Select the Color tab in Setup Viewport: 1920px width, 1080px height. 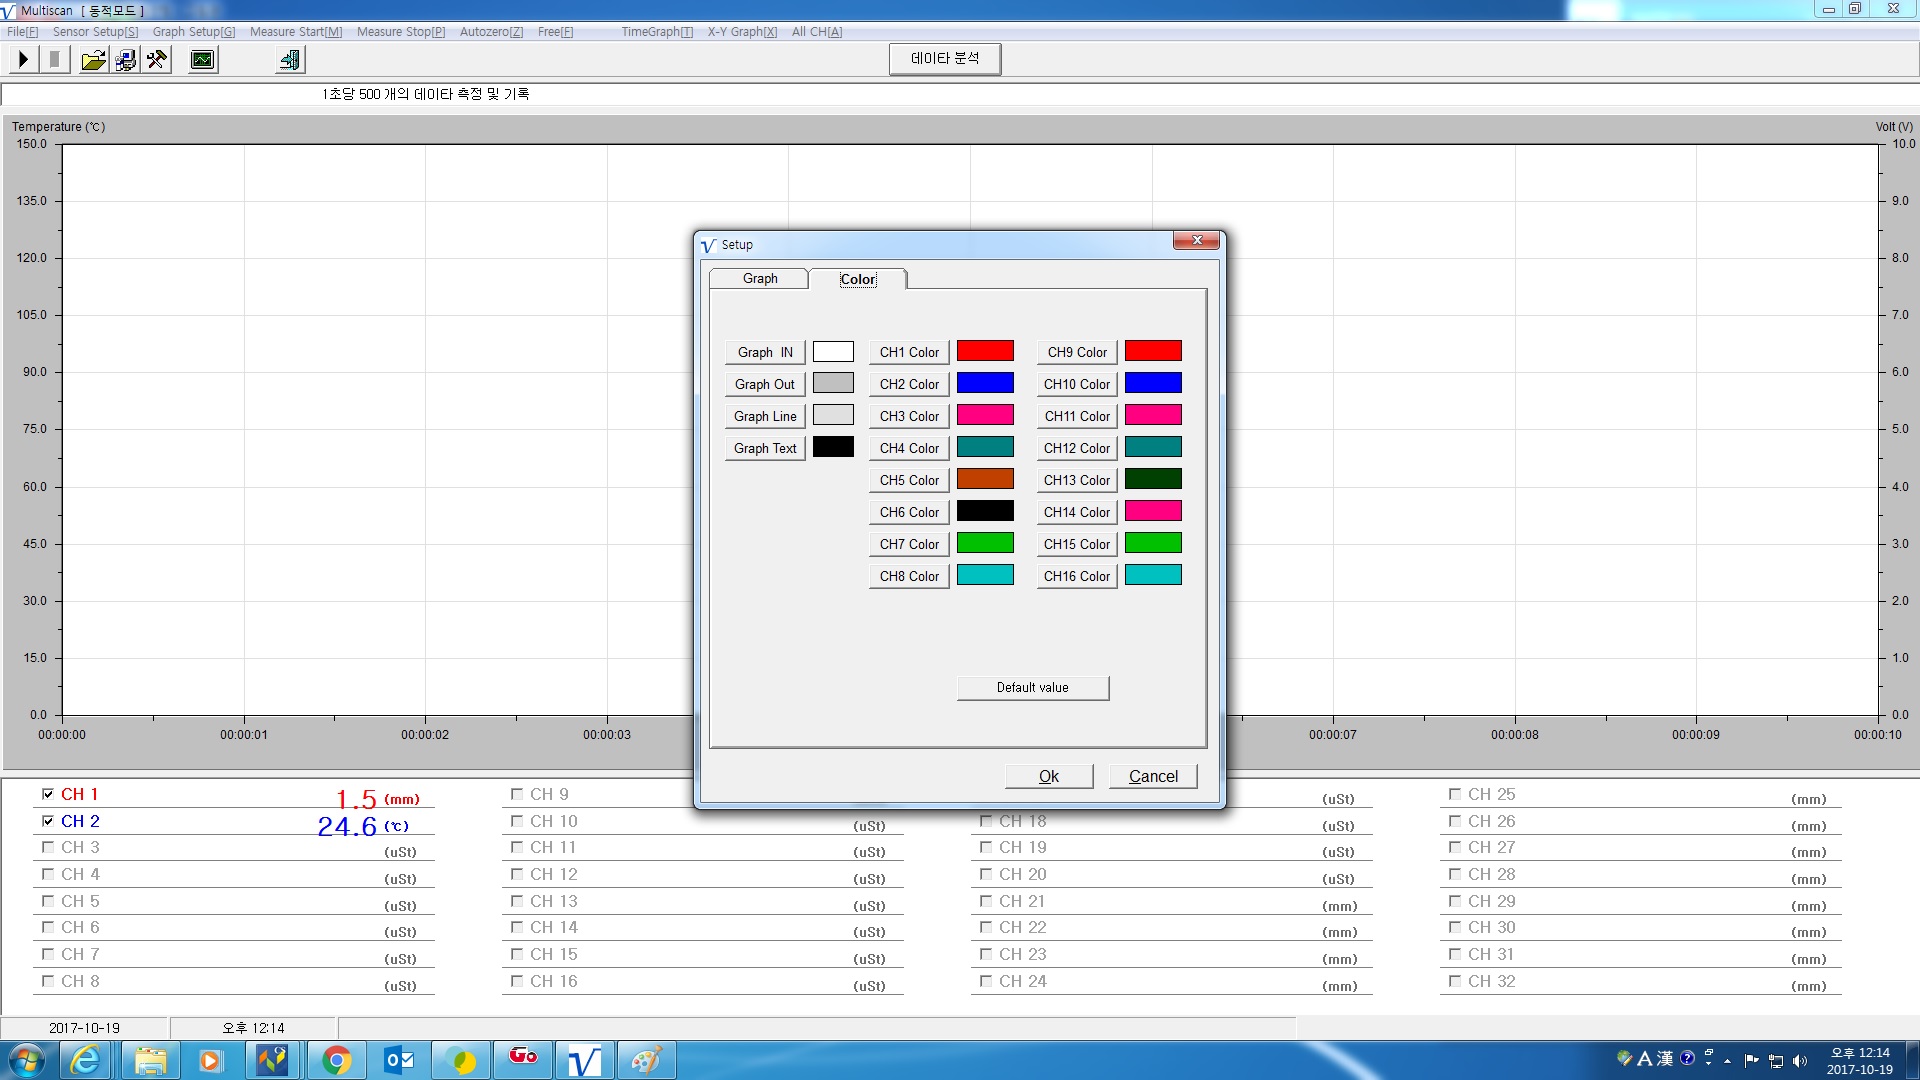click(858, 279)
